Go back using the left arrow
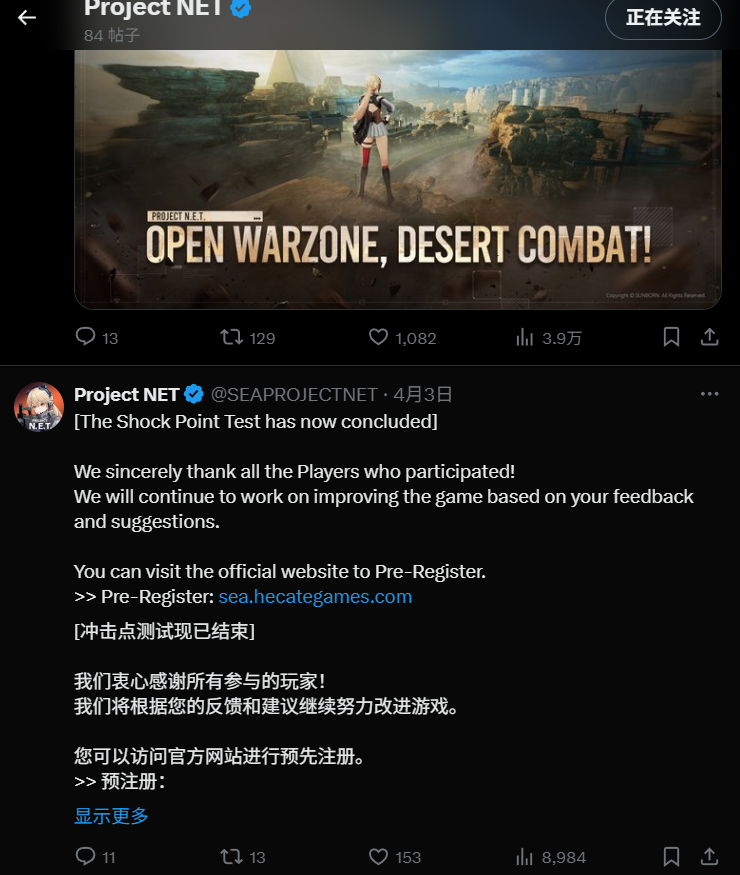 pyautogui.click(x=27, y=18)
